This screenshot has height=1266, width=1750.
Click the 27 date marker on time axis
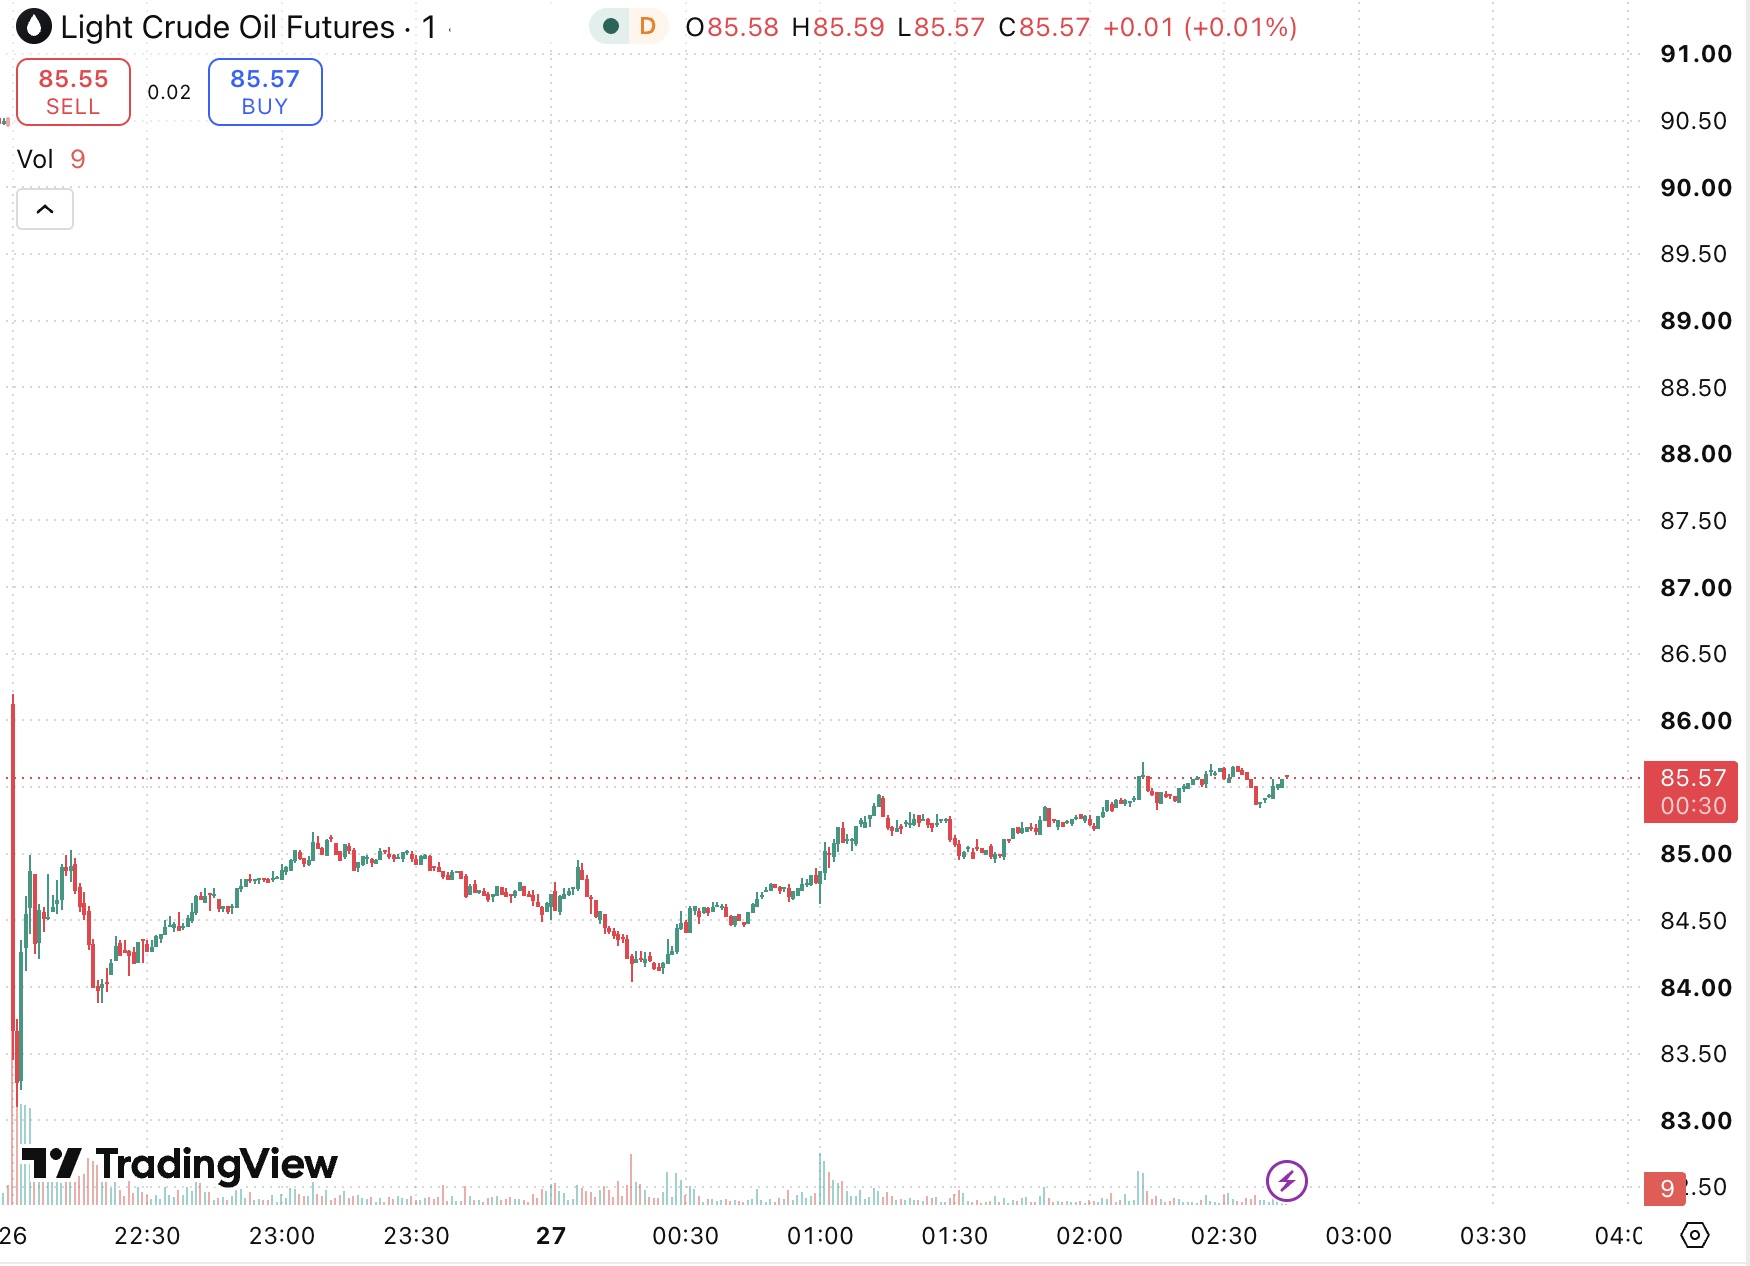(x=551, y=1236)
